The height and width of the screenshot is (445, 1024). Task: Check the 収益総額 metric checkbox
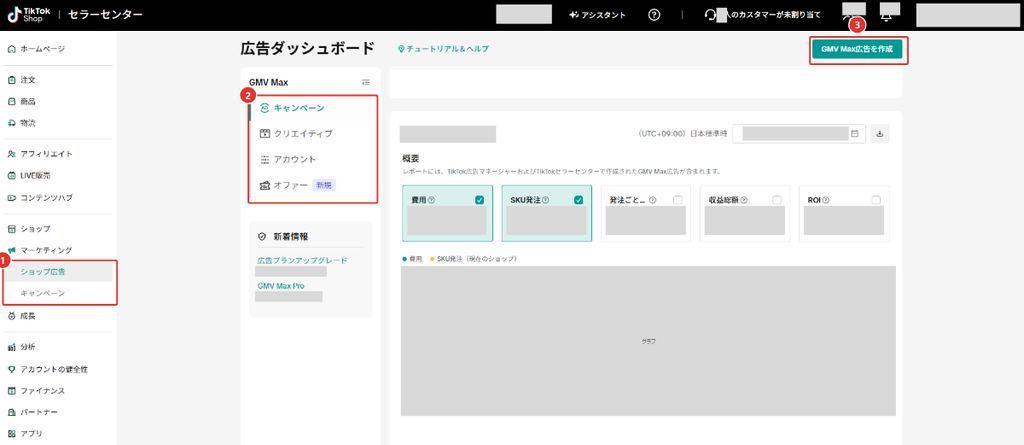point(776,200)
